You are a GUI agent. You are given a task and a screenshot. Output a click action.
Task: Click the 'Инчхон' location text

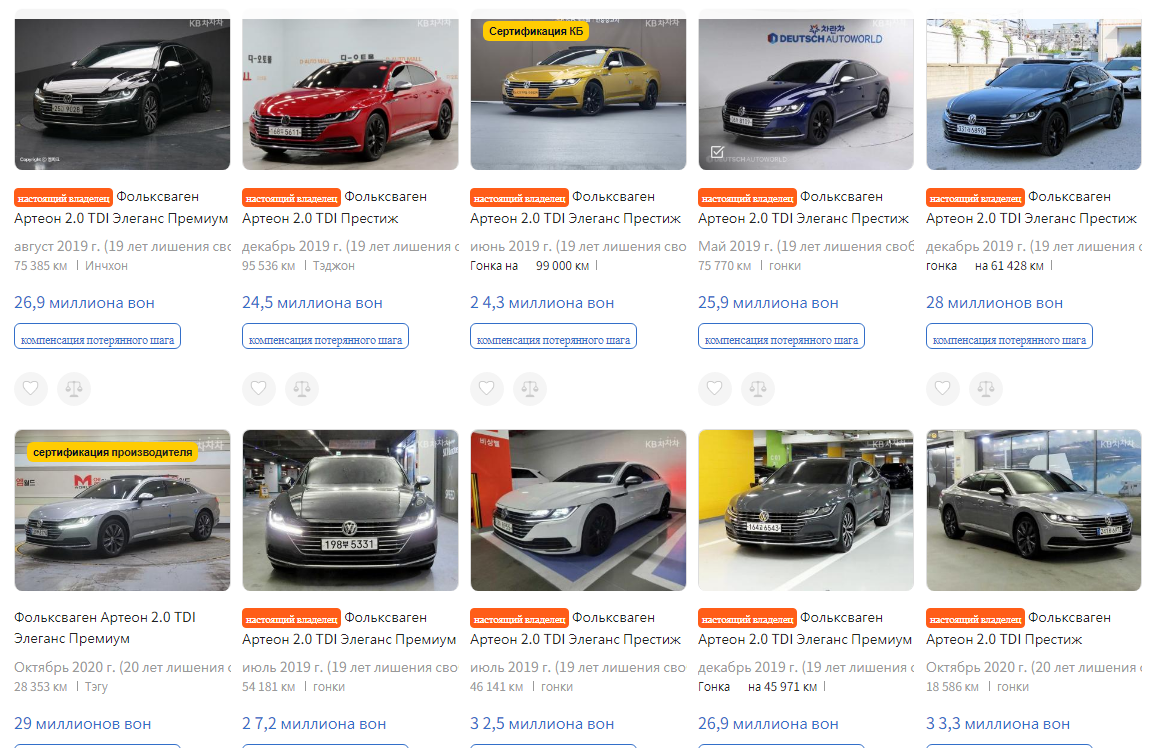pos(107,265)
